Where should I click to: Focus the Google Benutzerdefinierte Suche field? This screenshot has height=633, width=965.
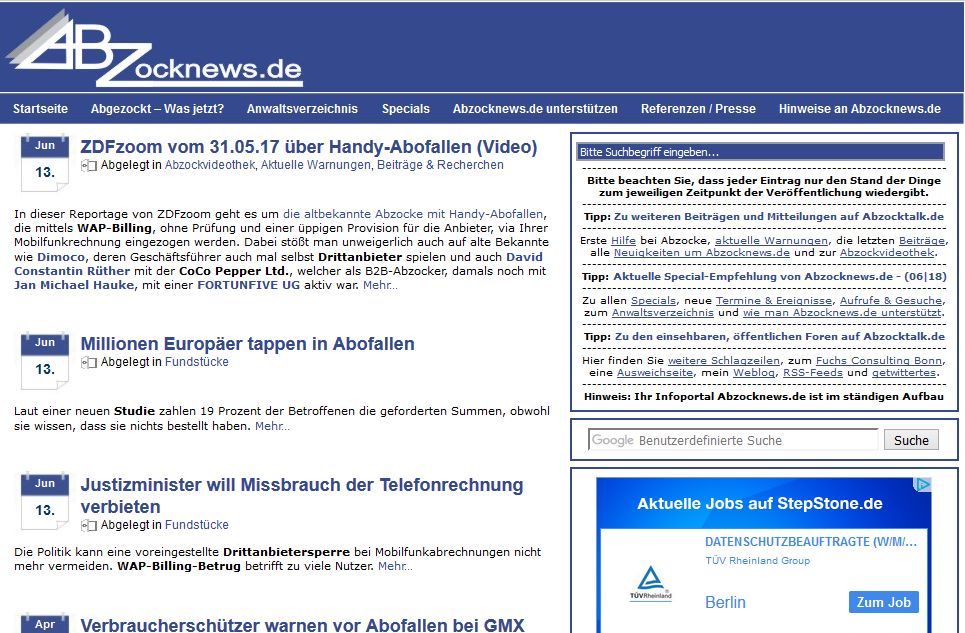tap(733, 440)
